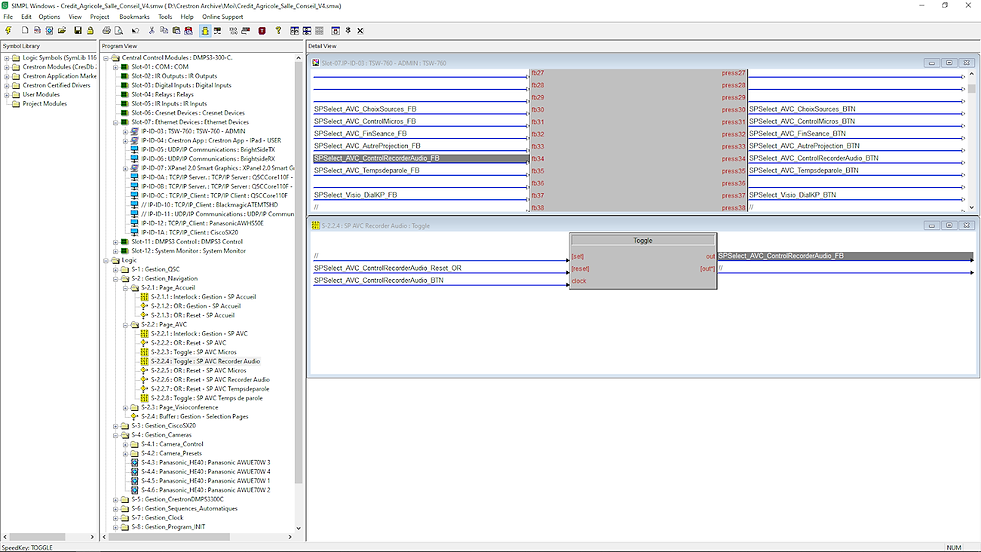Screen dimensions: 981x552
Task: Expand Crestron Certified Drivers in Symbol Library
Action: pos(7,85)
